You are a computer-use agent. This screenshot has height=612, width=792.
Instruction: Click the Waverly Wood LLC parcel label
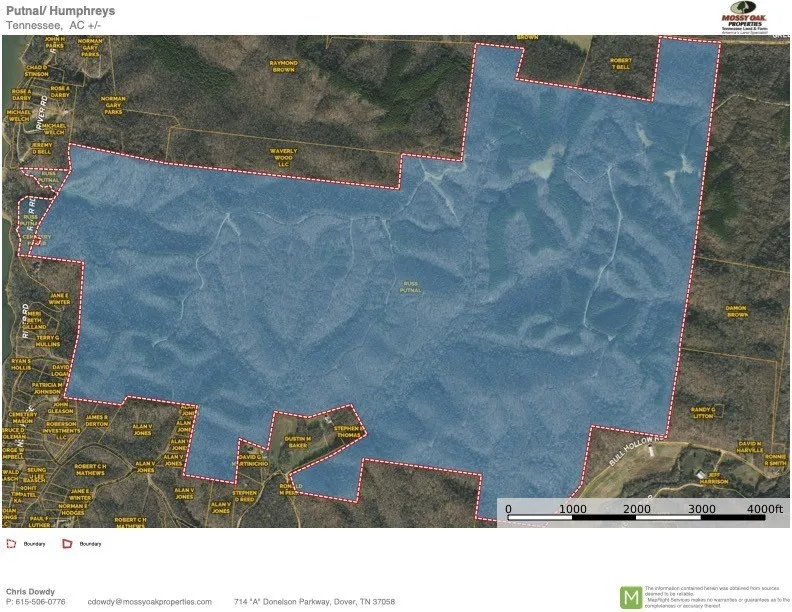283,158
